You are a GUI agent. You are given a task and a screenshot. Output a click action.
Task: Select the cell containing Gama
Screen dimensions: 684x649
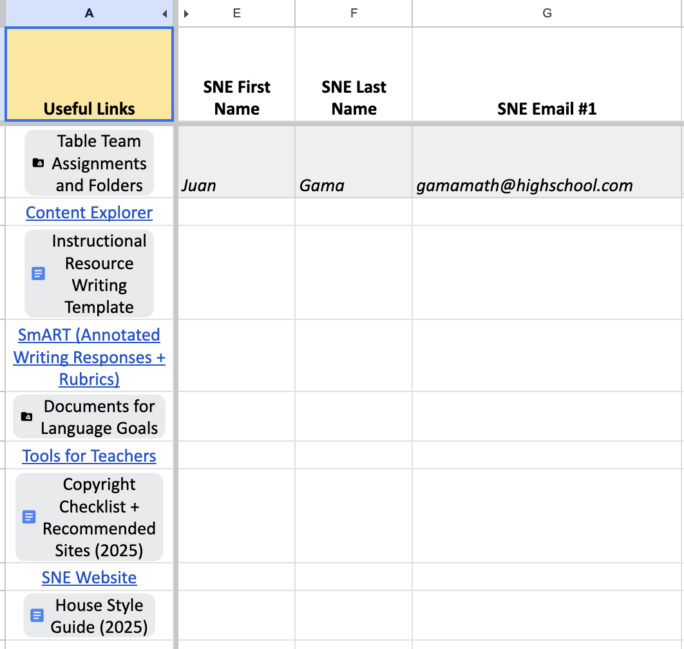[x=354, y=162]
